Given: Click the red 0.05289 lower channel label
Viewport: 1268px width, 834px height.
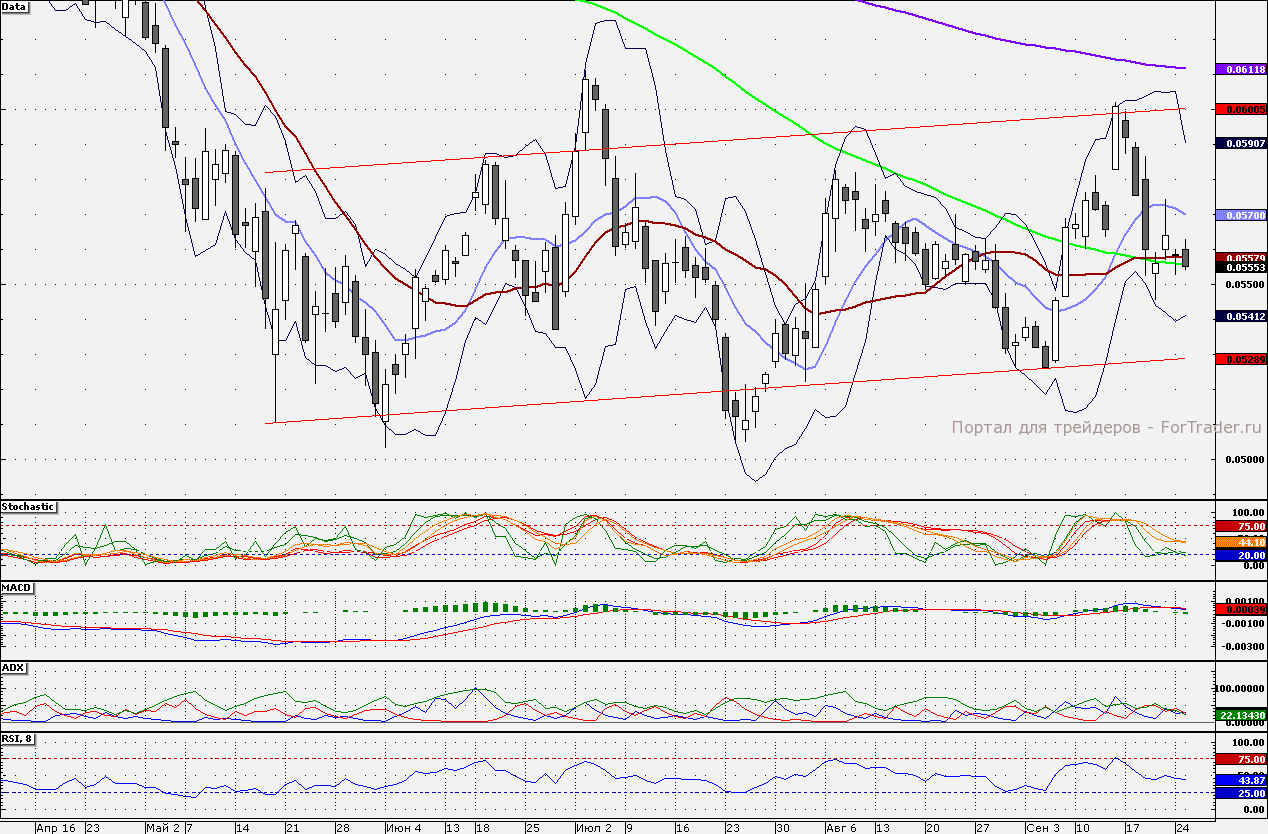Looking at the screenshot, I should pos(1240,358).
